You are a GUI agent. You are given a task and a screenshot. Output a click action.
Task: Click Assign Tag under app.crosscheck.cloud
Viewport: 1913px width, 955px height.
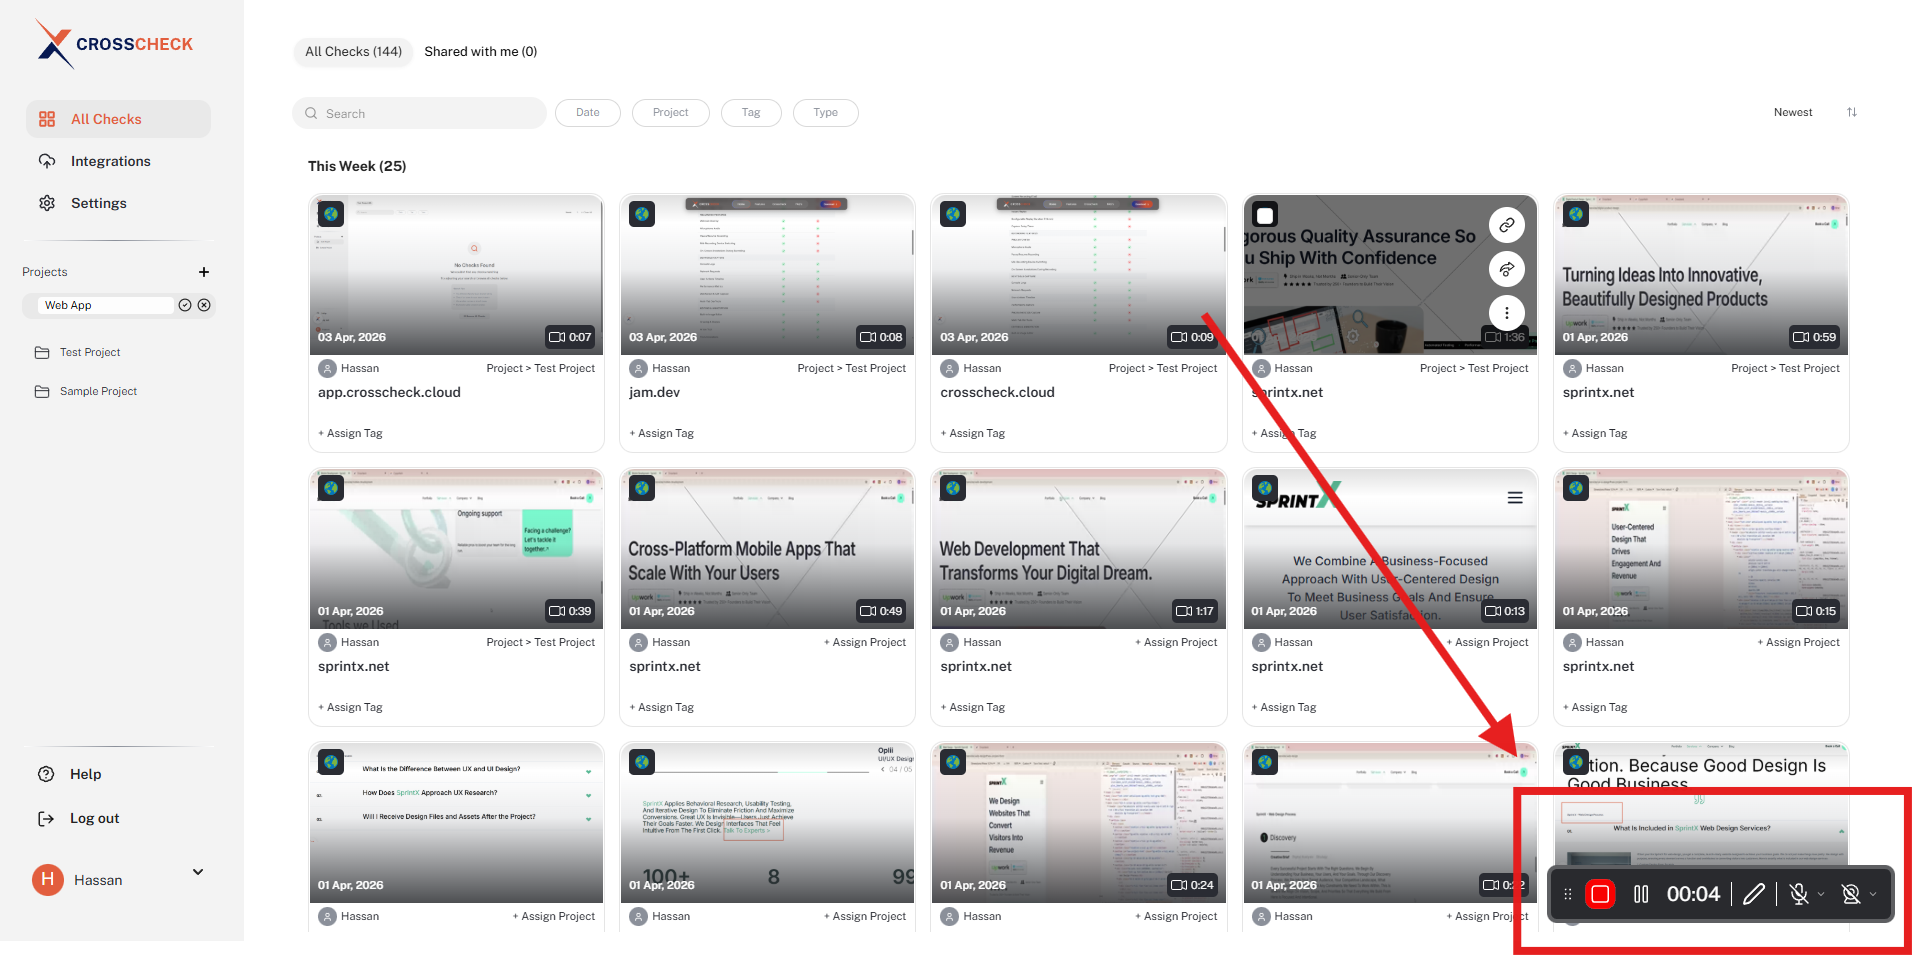point(351,433)
